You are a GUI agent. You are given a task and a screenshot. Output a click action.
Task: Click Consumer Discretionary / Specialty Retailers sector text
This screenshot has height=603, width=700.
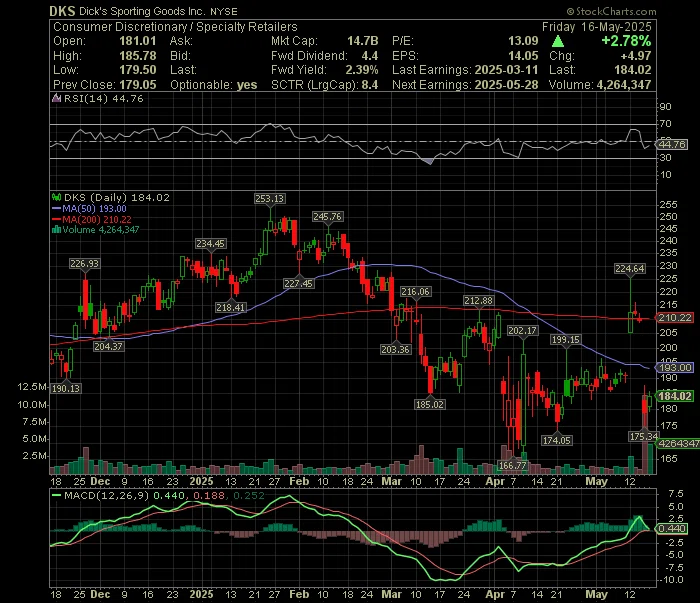tap(175, 27)
